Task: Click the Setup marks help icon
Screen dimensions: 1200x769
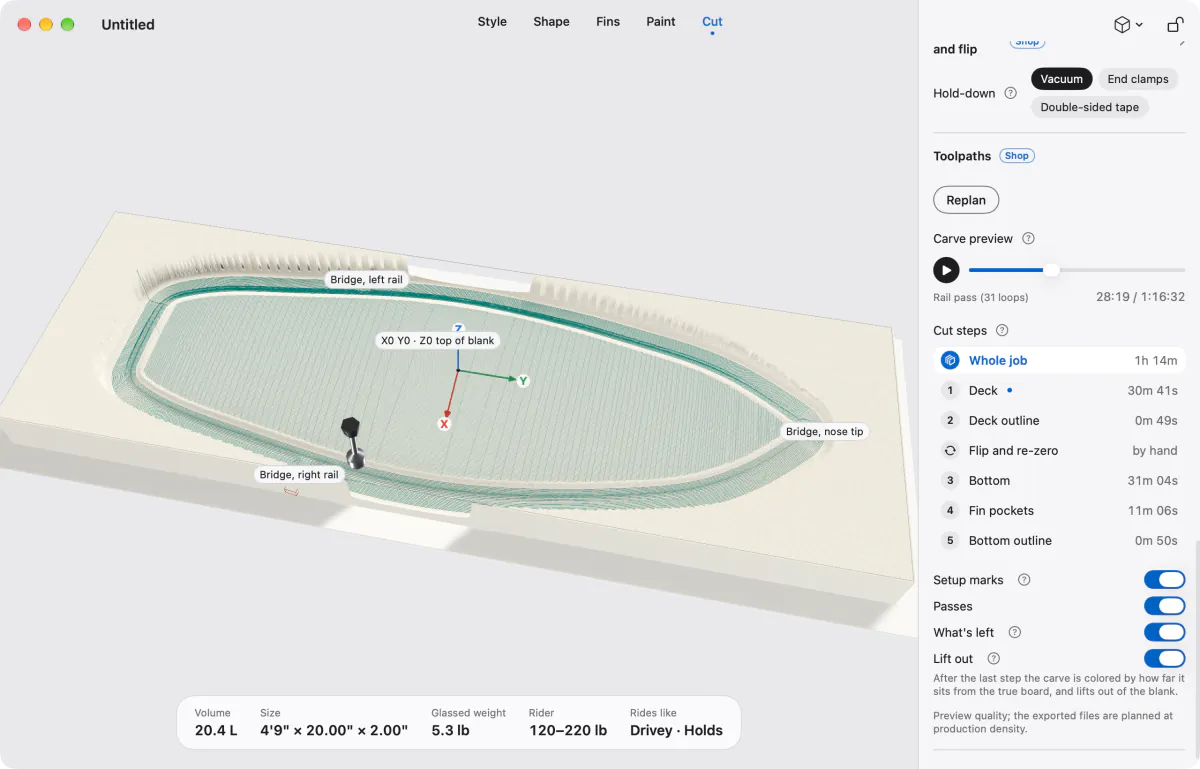Action: (x=1023, y=580)
